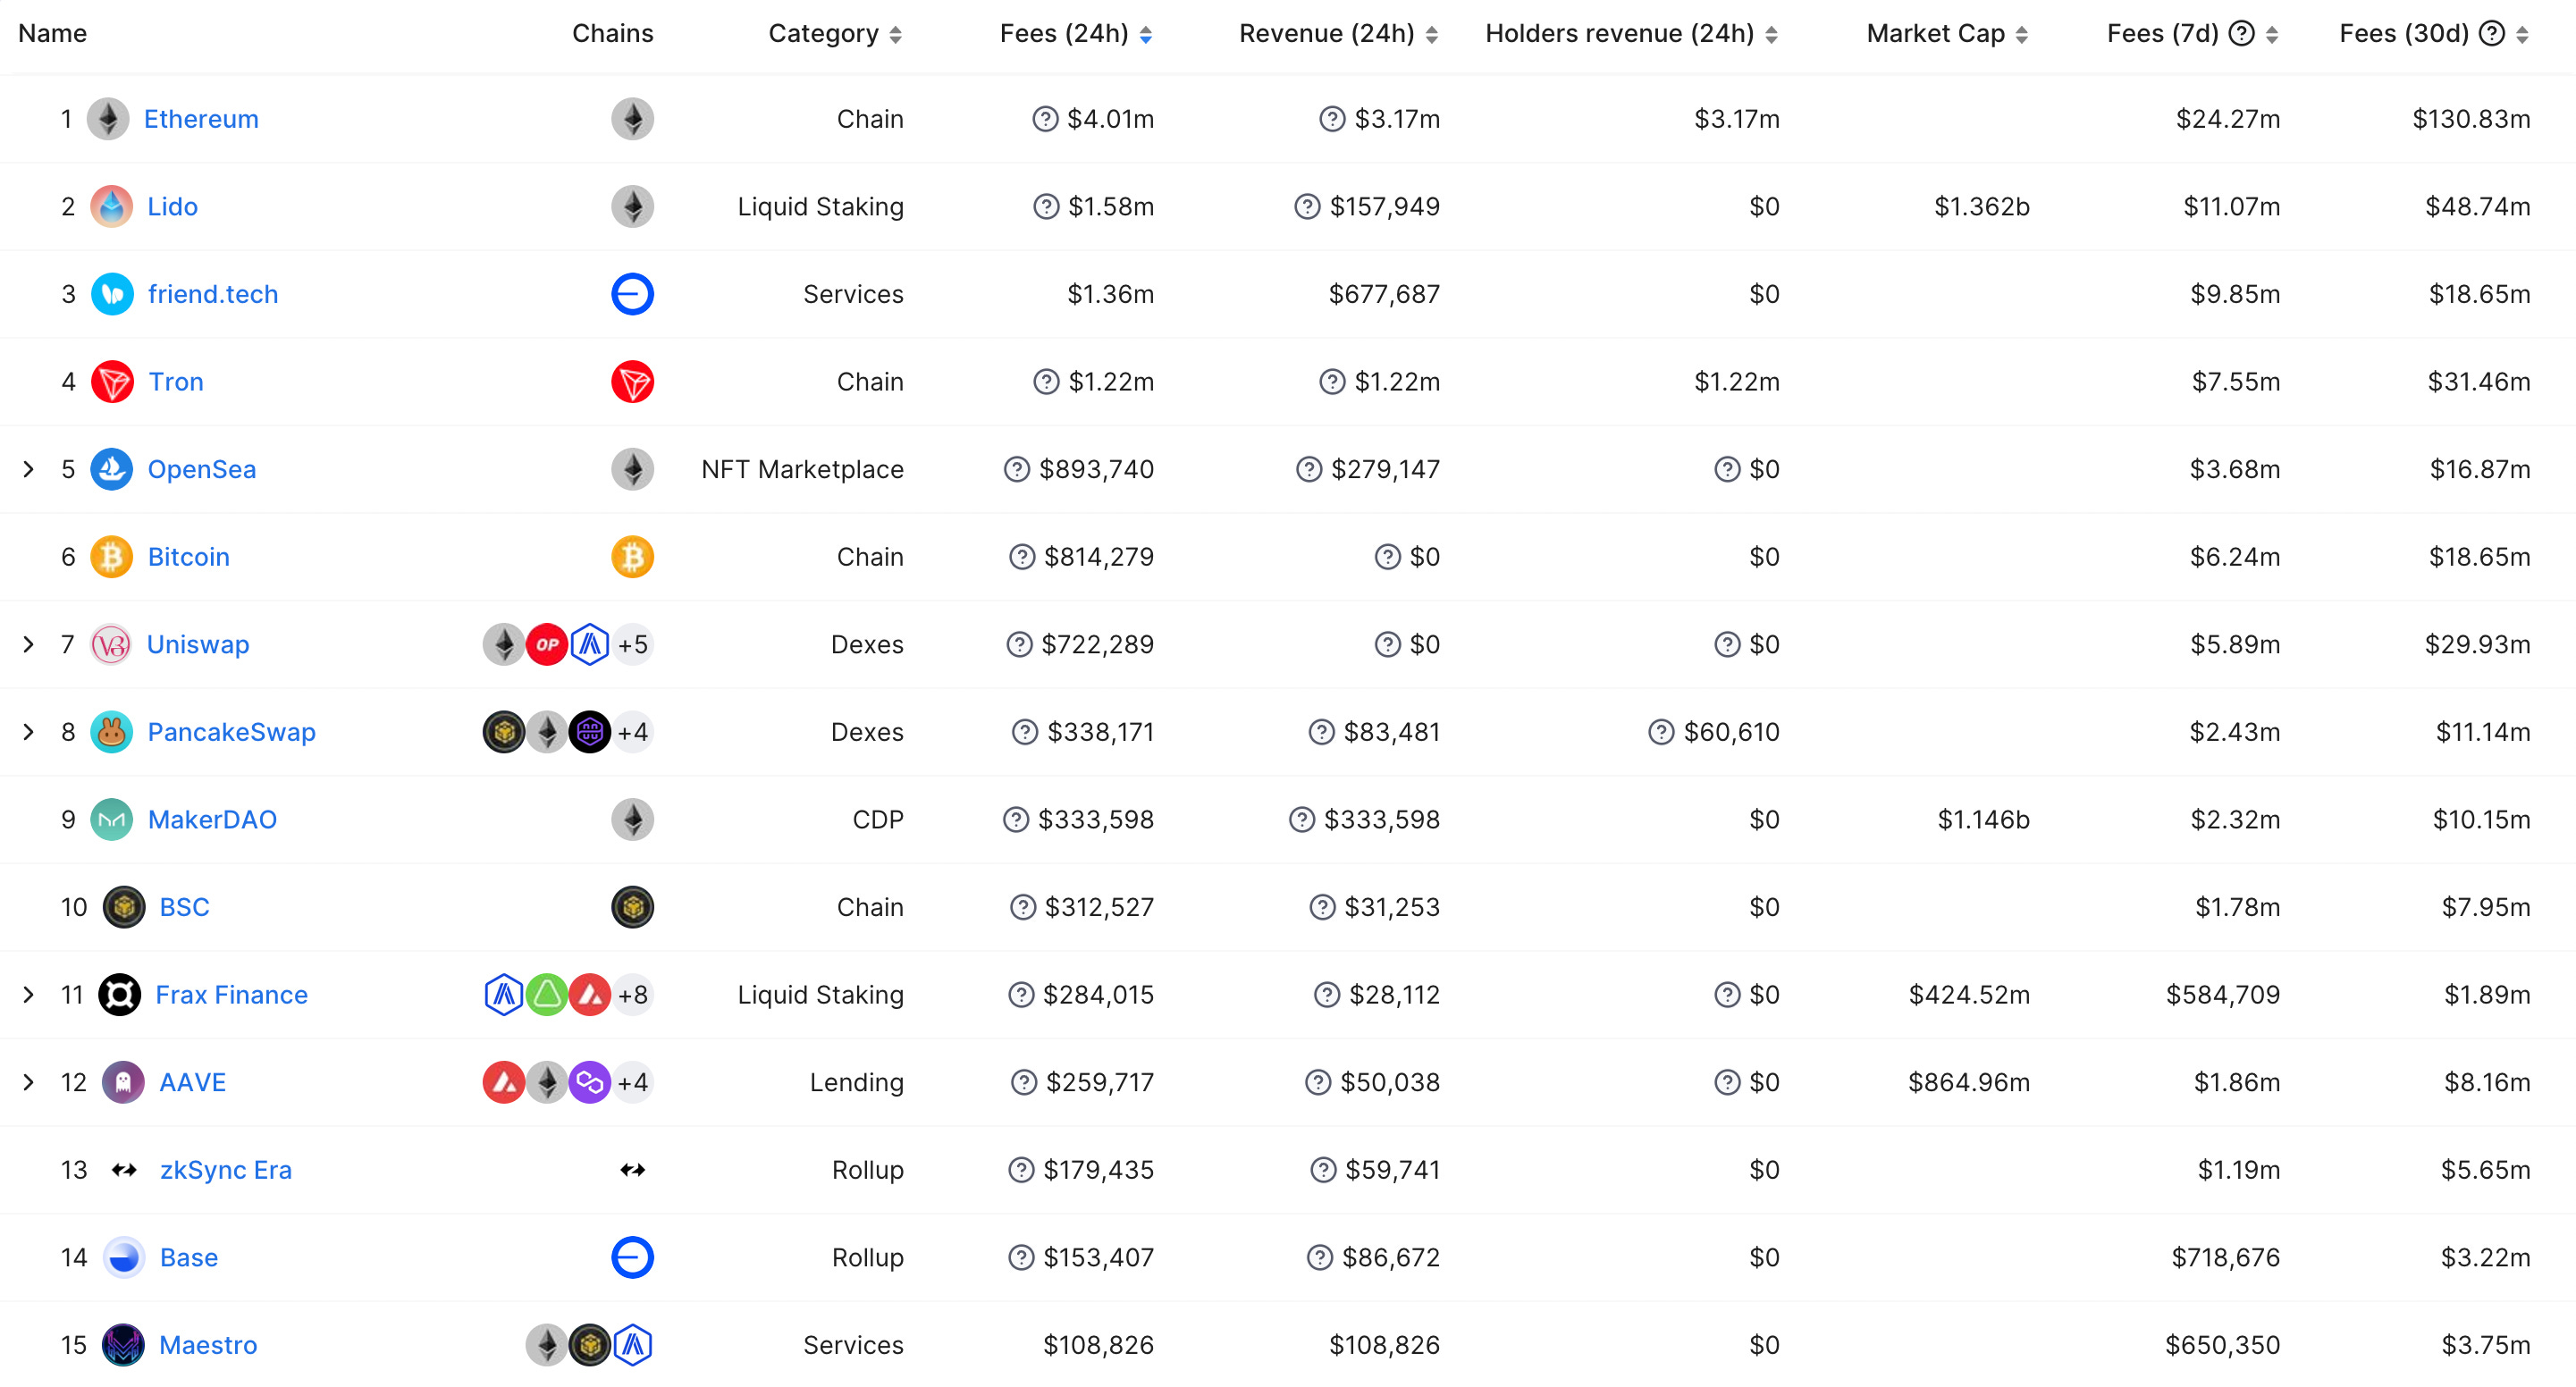Screen dimensions: 2576x1387
Task: Open the Tron protocol link
Action: 176,382
